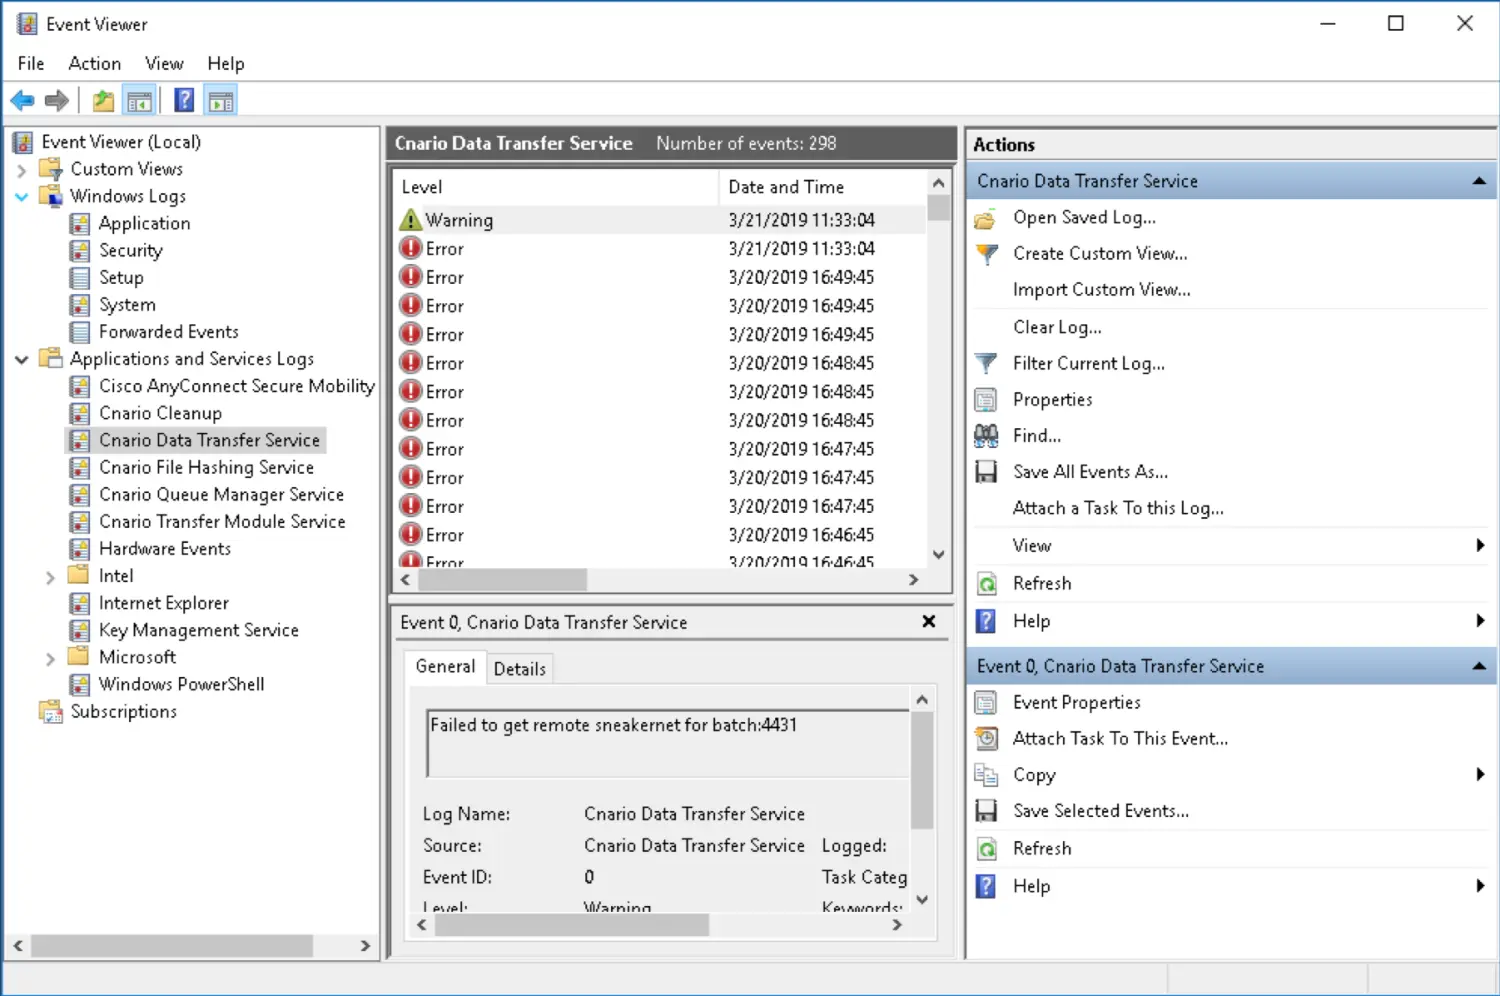Click the event message text box
Image resolution: width=1500 pixels, height=996 pixels.
click(667, 743)
